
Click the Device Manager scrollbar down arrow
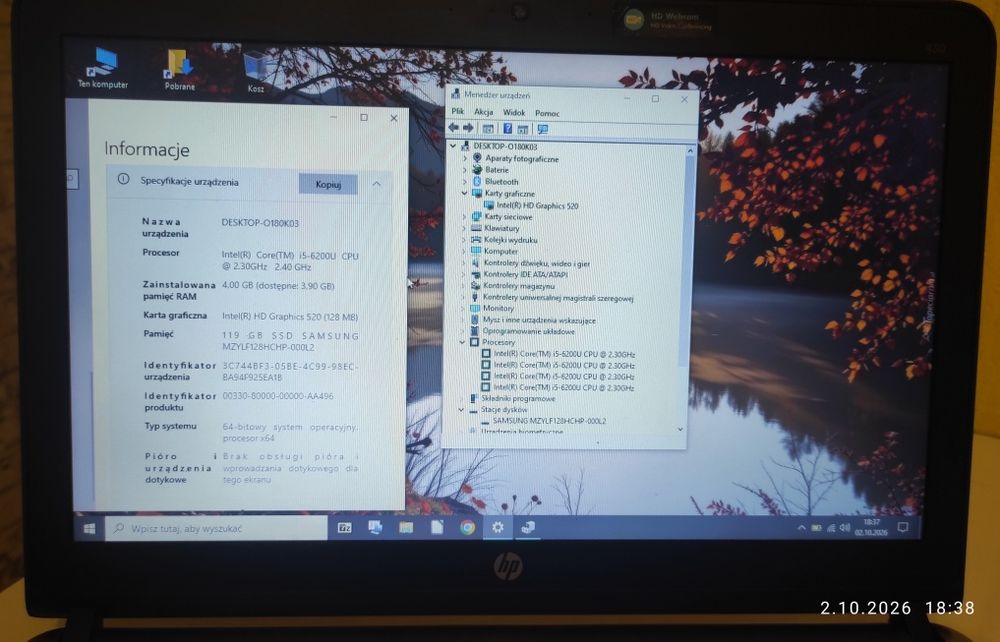pos(680,430)
